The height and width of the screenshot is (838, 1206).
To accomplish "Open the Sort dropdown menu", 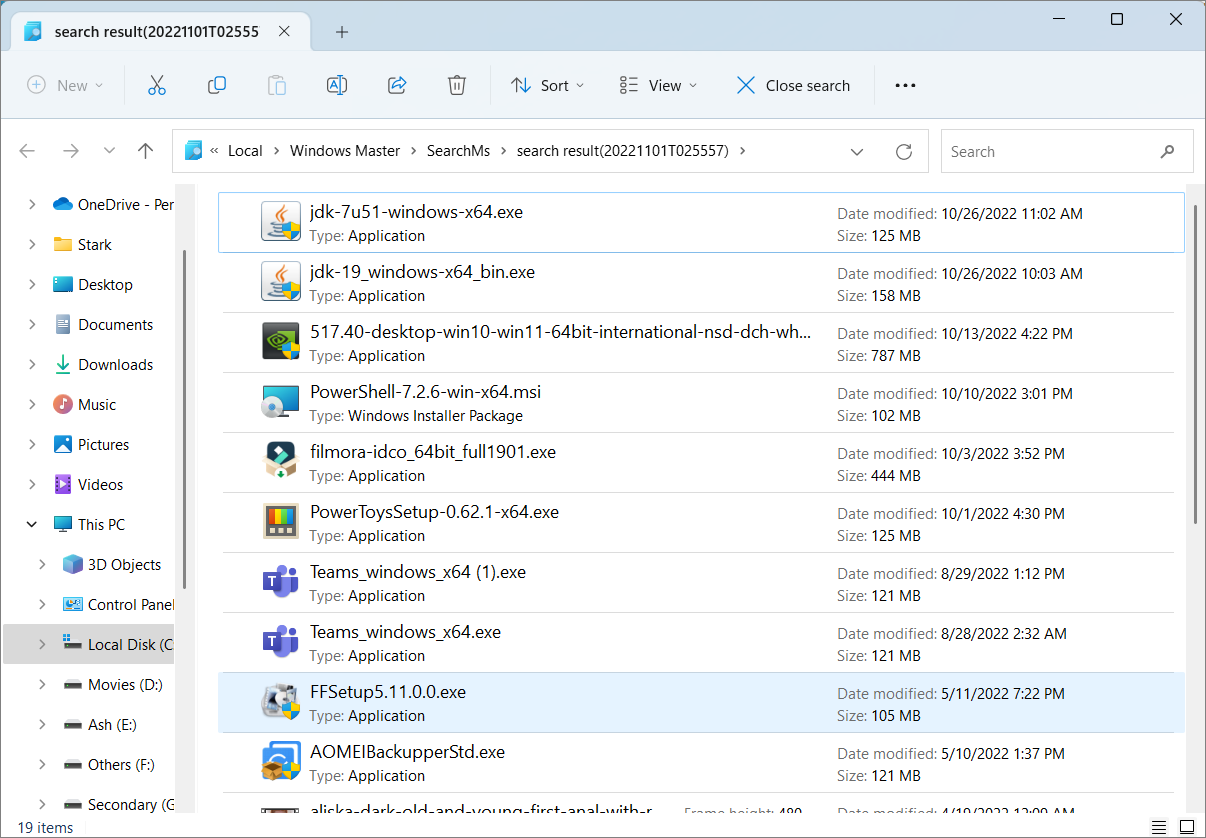I will pos(547,85).
